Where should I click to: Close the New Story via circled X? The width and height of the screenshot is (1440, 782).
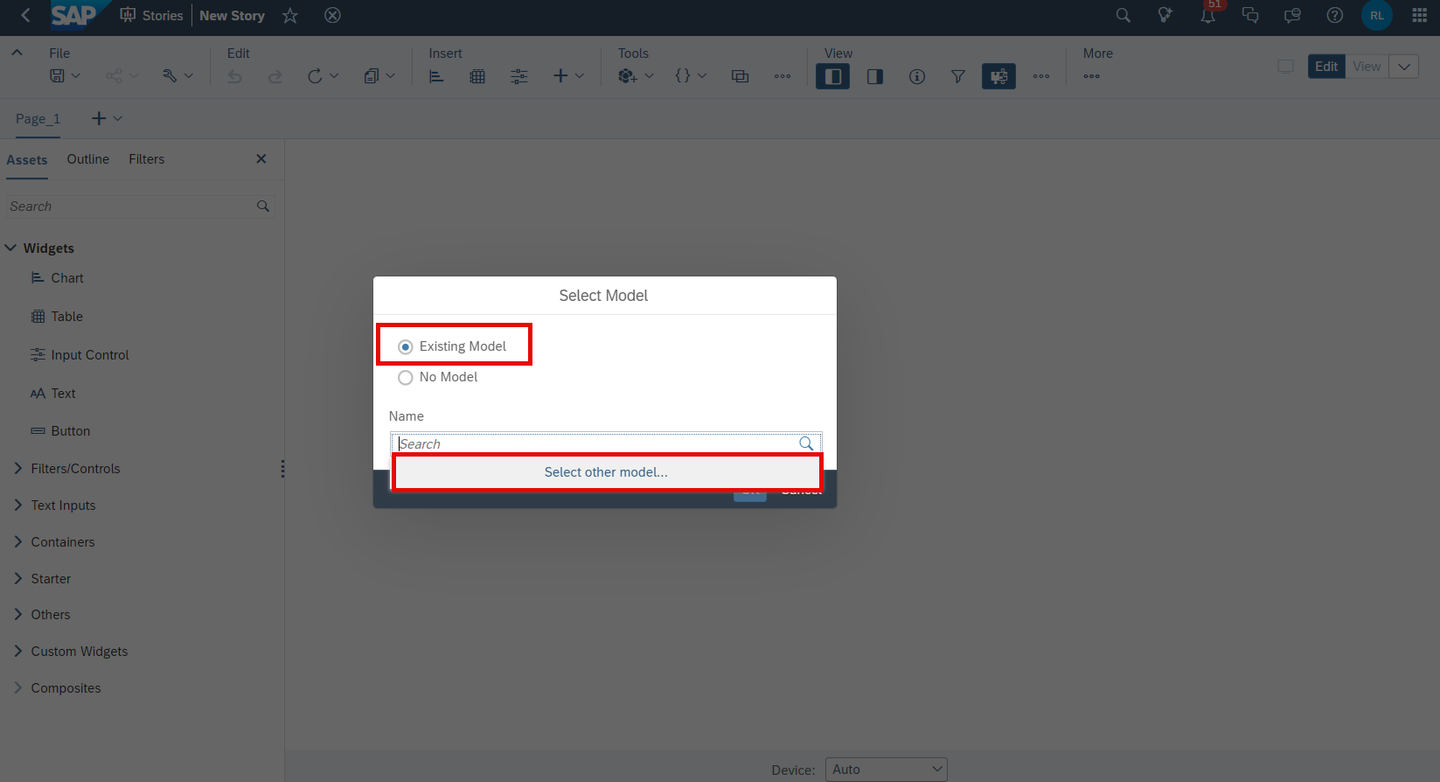[x=333, y=15]
